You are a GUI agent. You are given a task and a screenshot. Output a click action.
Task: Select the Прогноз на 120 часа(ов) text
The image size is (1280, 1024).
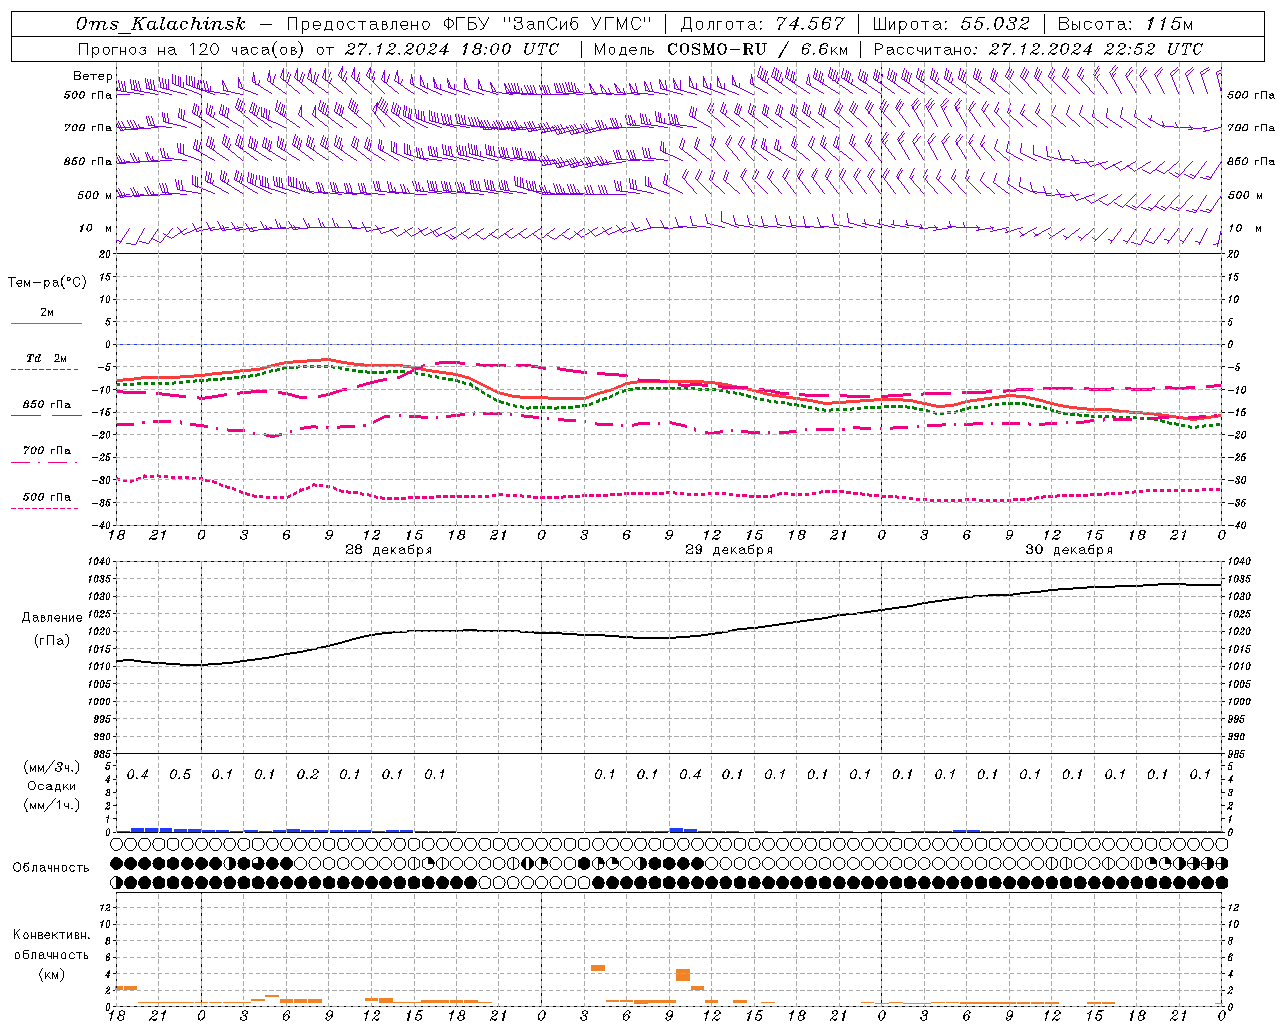click(193, 49)
